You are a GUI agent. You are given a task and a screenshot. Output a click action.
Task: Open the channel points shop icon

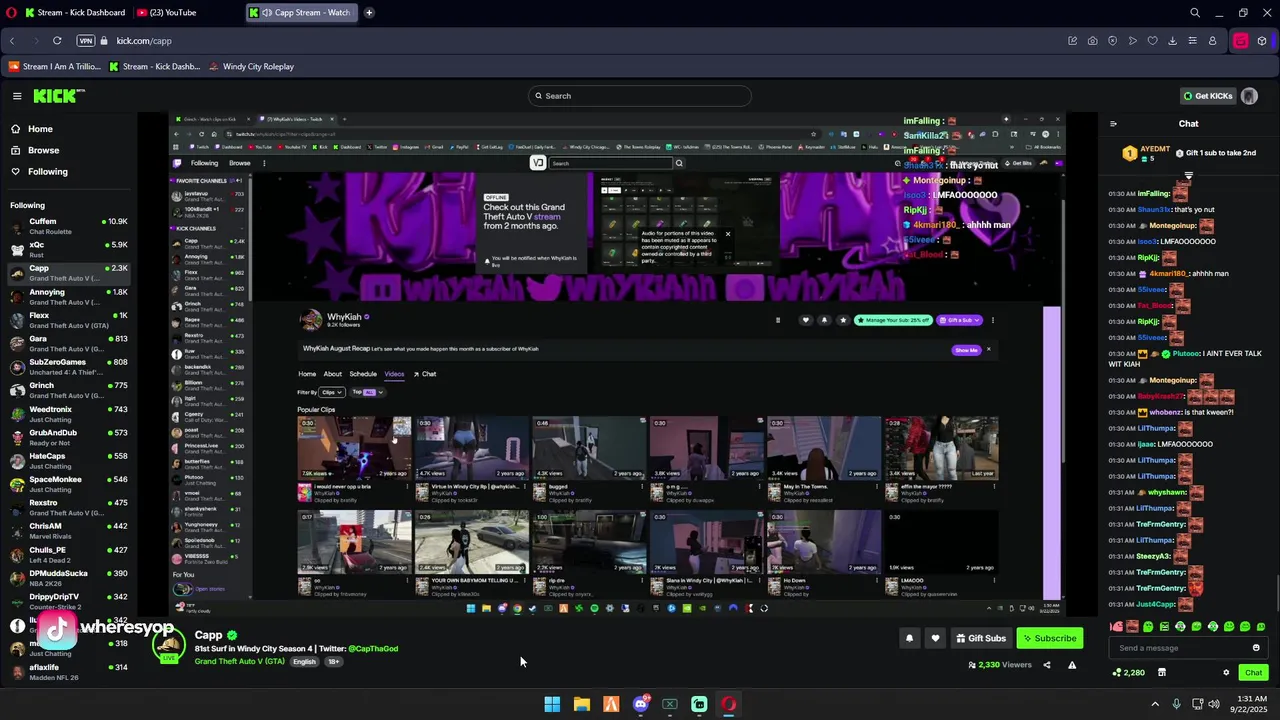(x=1161, y=673)
